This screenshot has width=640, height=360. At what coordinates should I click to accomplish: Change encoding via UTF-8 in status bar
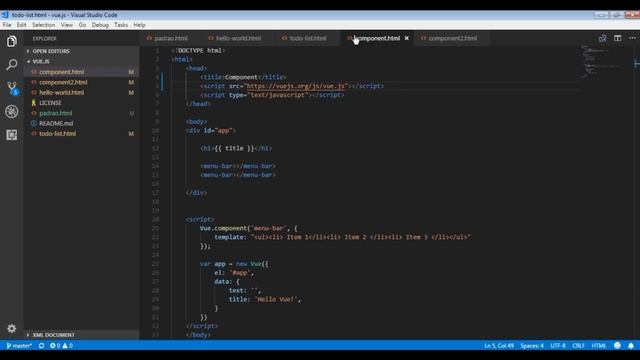tap(558, 345)
